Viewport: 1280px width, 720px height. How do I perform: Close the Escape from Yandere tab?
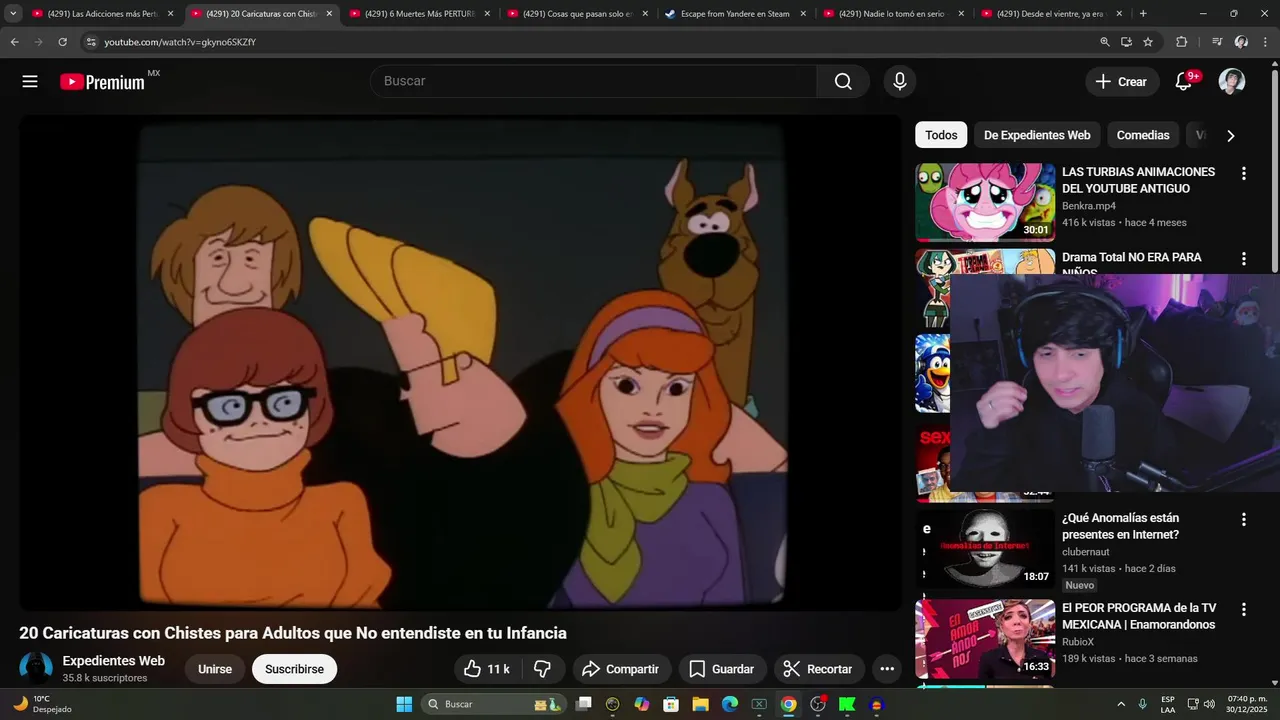coord(803,14)
